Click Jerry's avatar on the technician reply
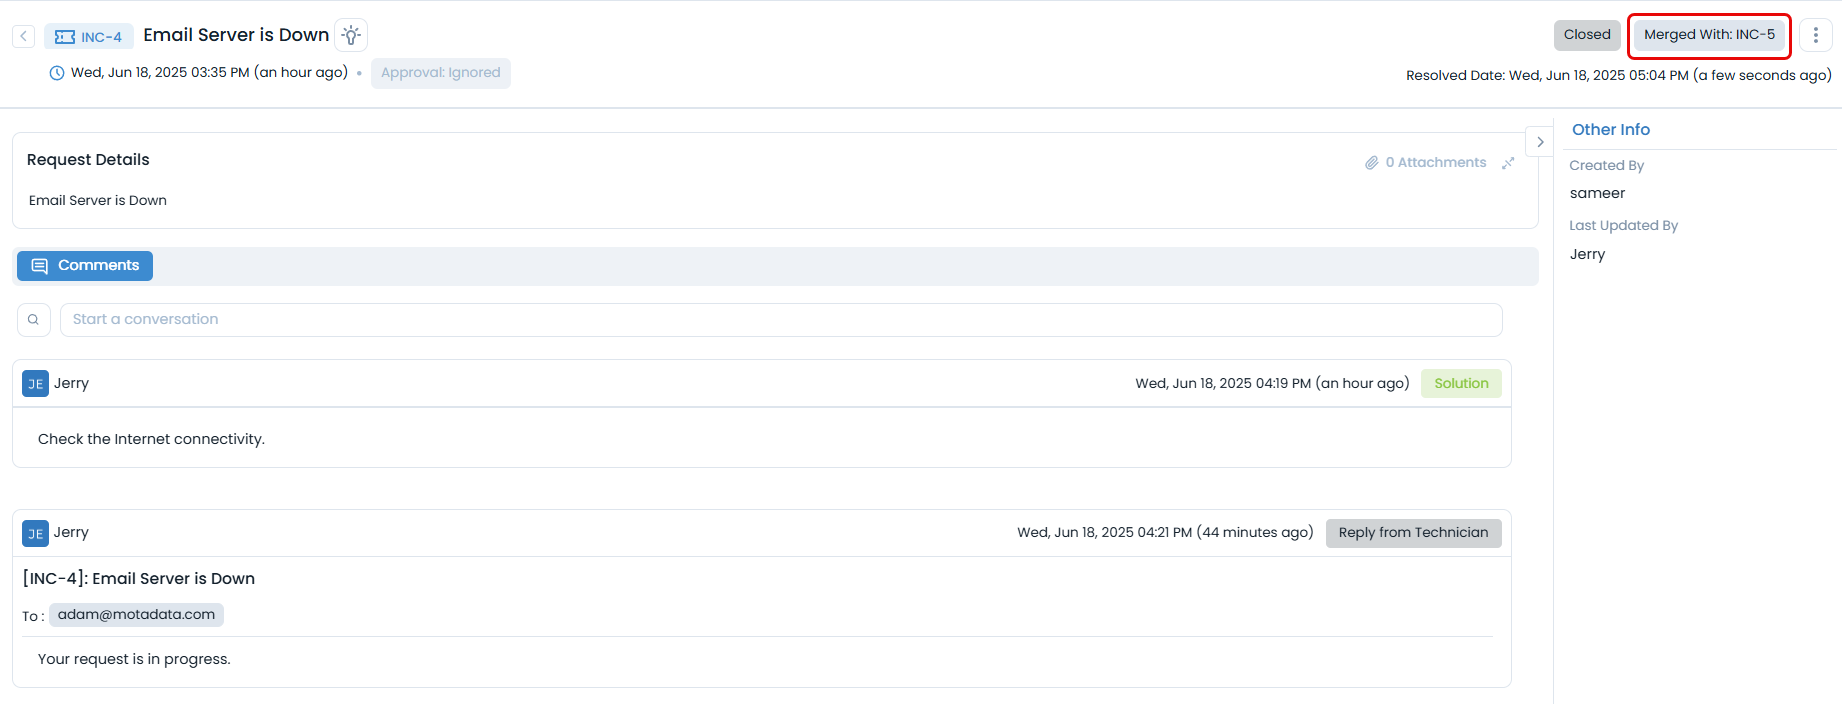The width and height of the screenshot is (1842, 704). tap(35, 534)
